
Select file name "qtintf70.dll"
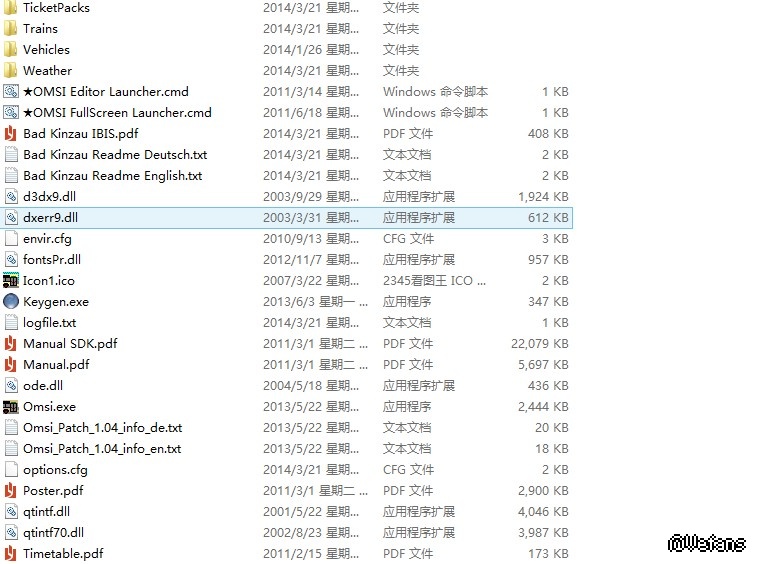coord(53,533)
